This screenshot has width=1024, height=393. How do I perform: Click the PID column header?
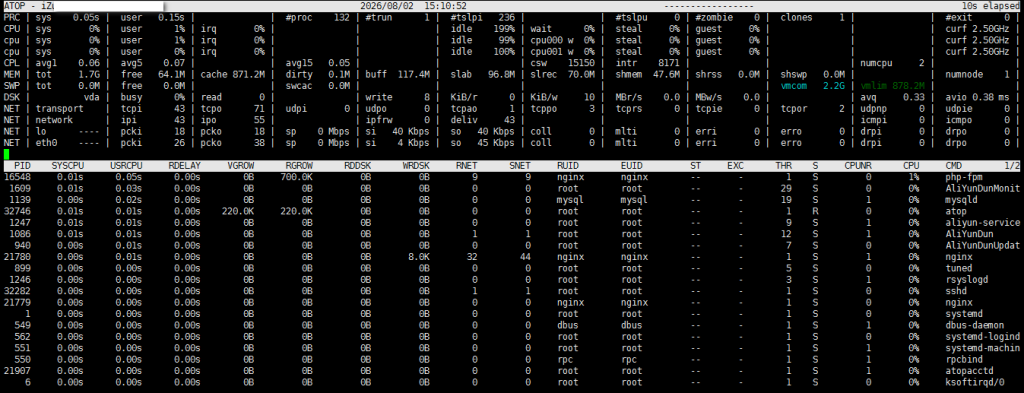tap(22, 166)
